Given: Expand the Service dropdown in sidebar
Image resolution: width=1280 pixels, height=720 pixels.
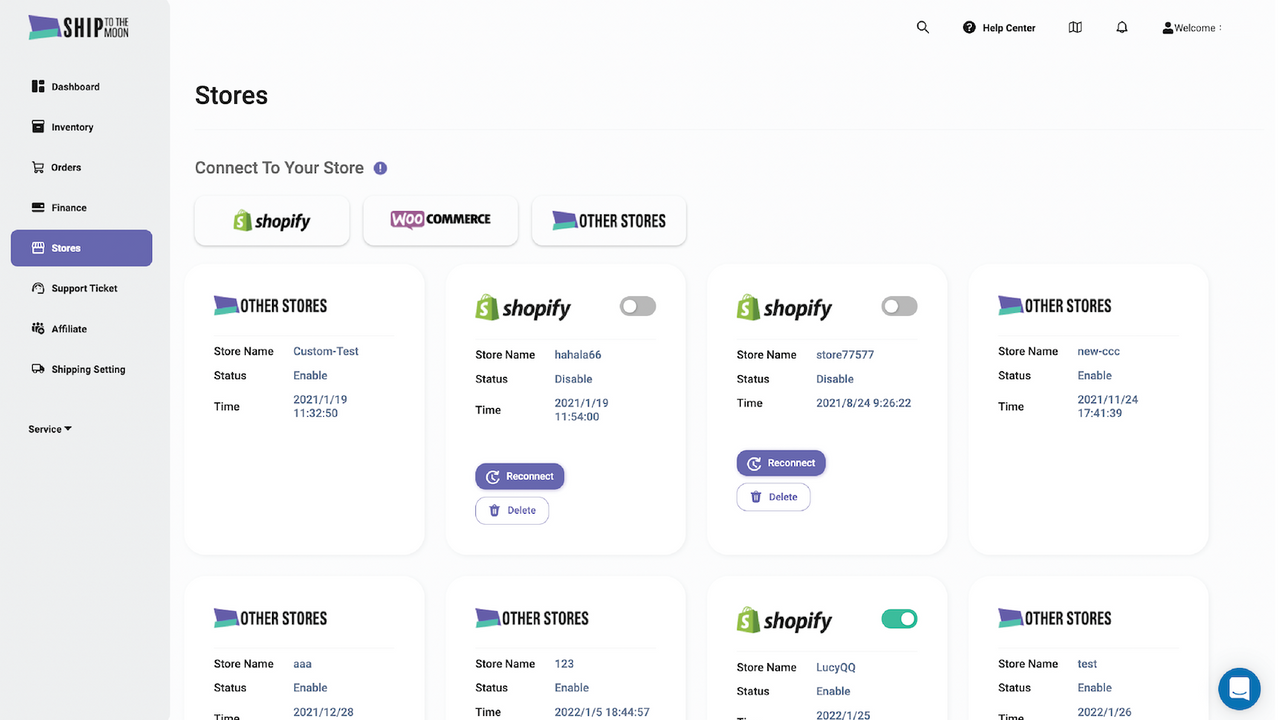Looking at the screenshot, I should coord(49,428).
